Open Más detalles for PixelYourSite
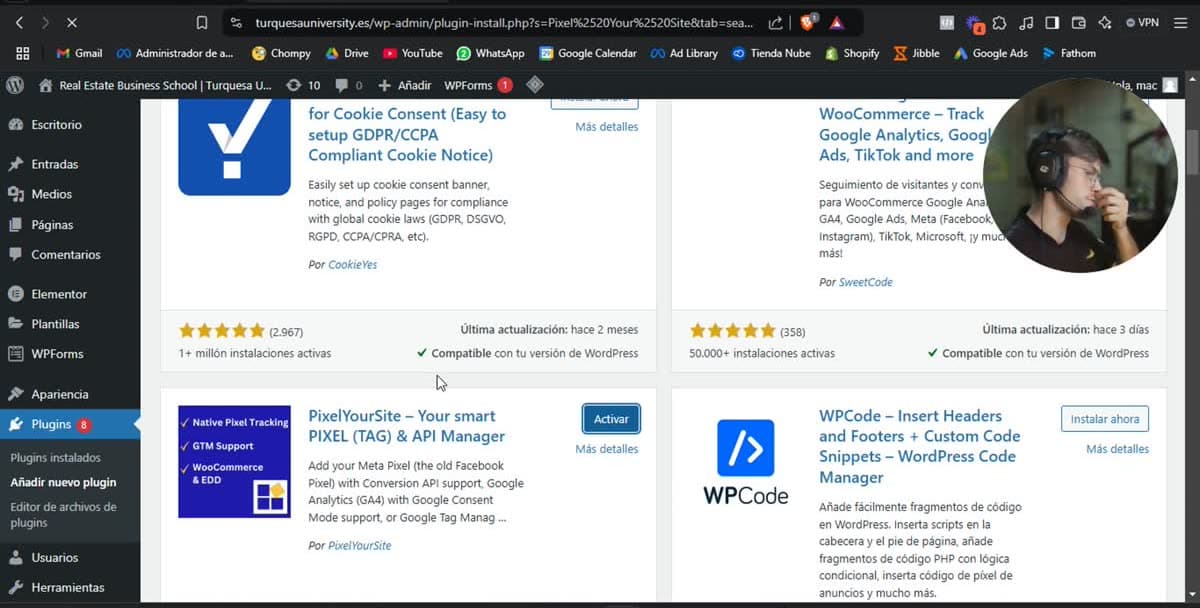Image resolution: width=1200 pixels, height=608 pixels. coord(607,449)
